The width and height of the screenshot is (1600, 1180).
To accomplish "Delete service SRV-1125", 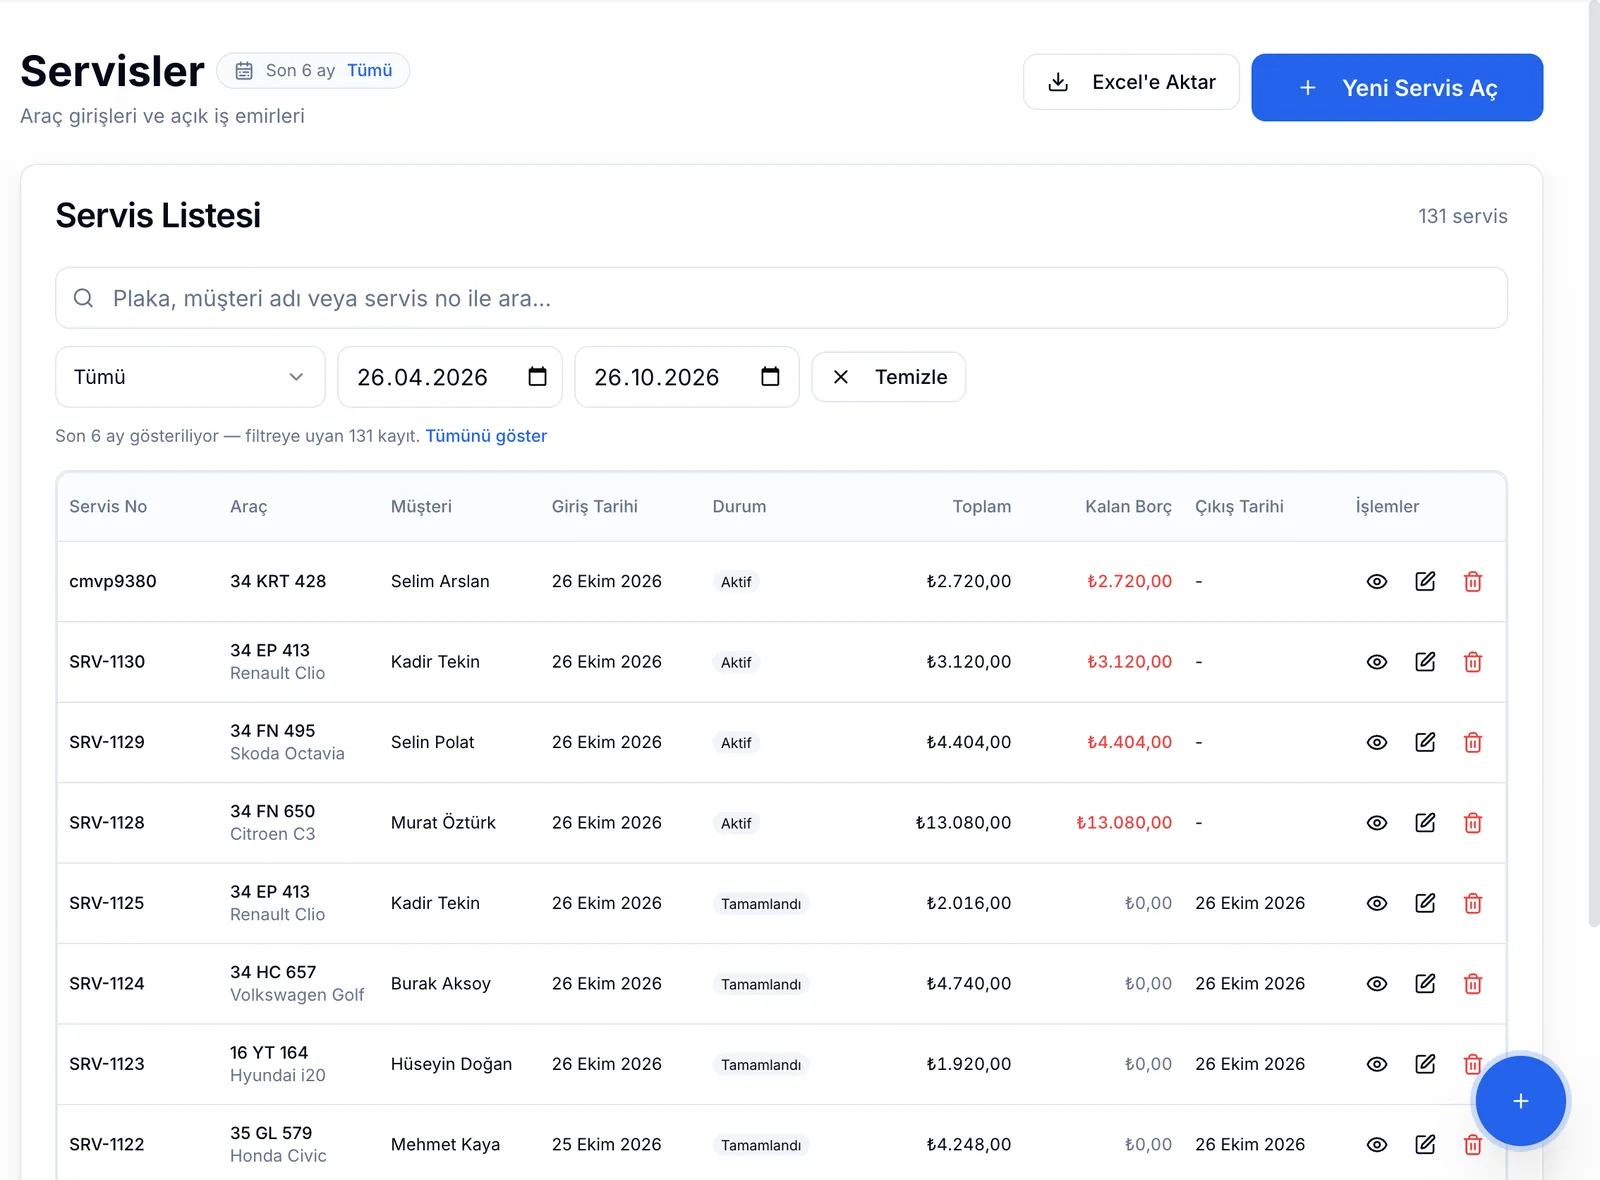I will click(1473, 904).
